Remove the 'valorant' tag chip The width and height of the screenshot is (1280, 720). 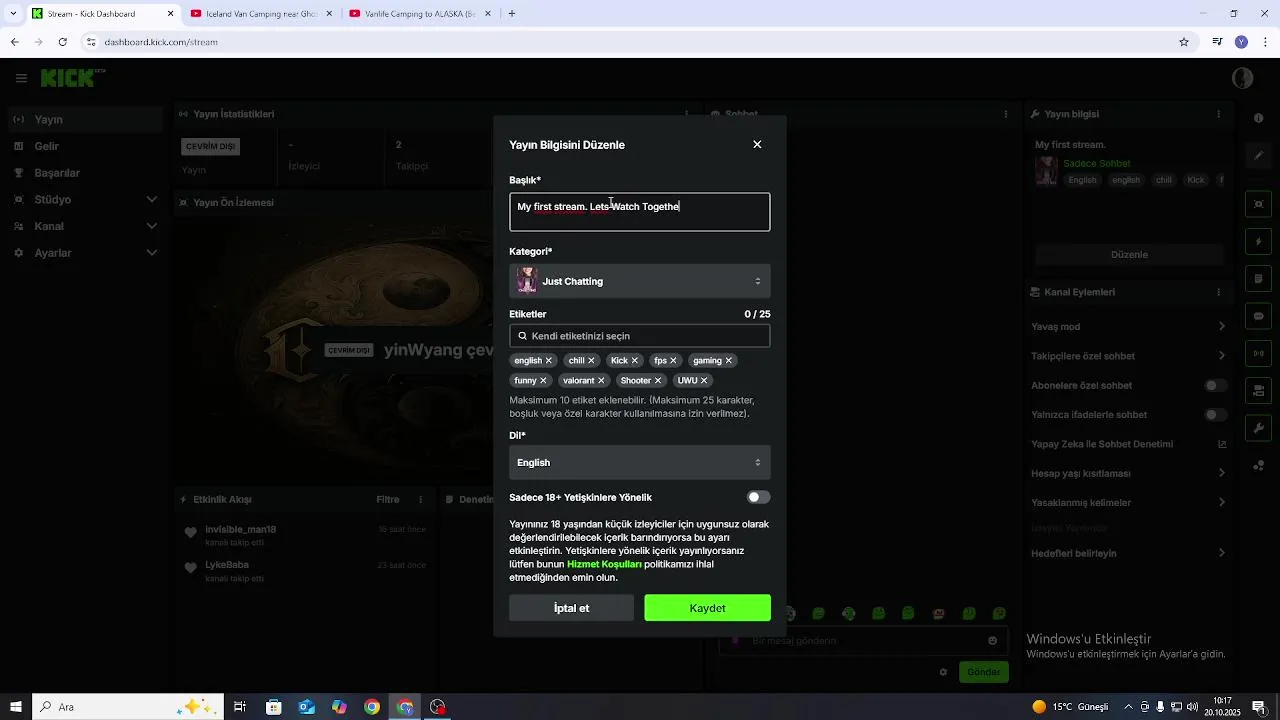click(601, 380)
